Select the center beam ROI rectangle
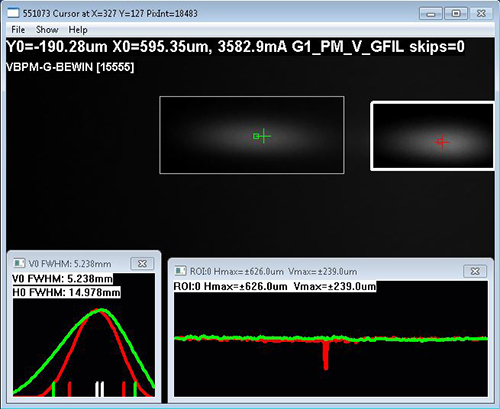This screenshot has height=409, width=500. coord(252,135)
